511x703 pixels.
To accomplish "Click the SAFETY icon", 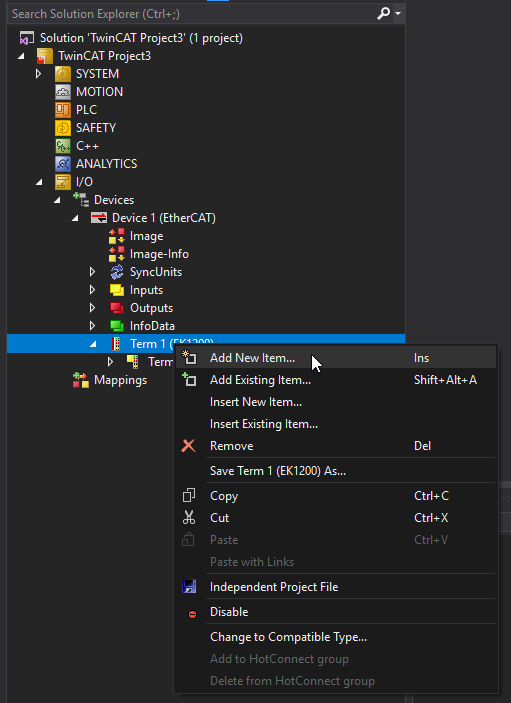I will (x=63, y=128).
